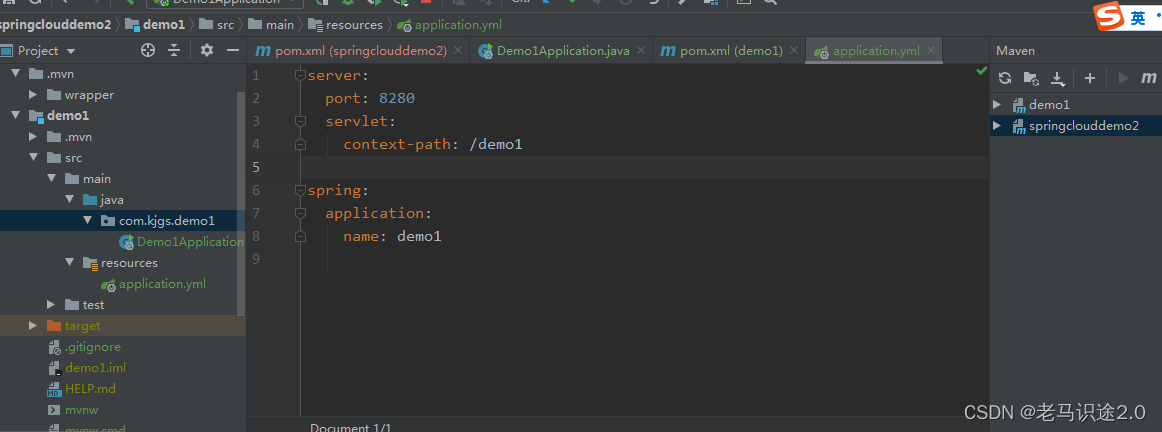Viewport: 1162px width, 432px height.
Task: Close the application.yml tab
Action: point(930,50)
